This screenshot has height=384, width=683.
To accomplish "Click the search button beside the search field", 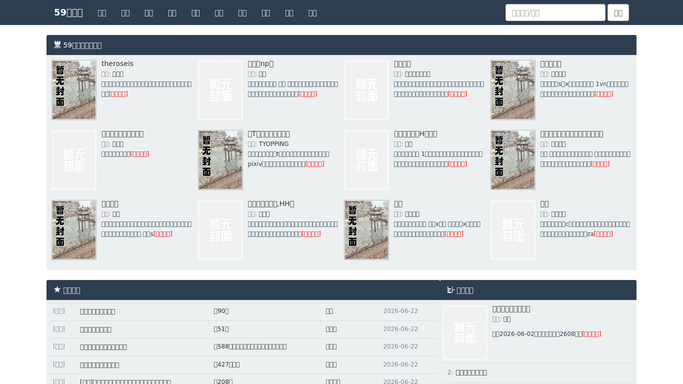I will pyautogui.click(x=618, y=13).
